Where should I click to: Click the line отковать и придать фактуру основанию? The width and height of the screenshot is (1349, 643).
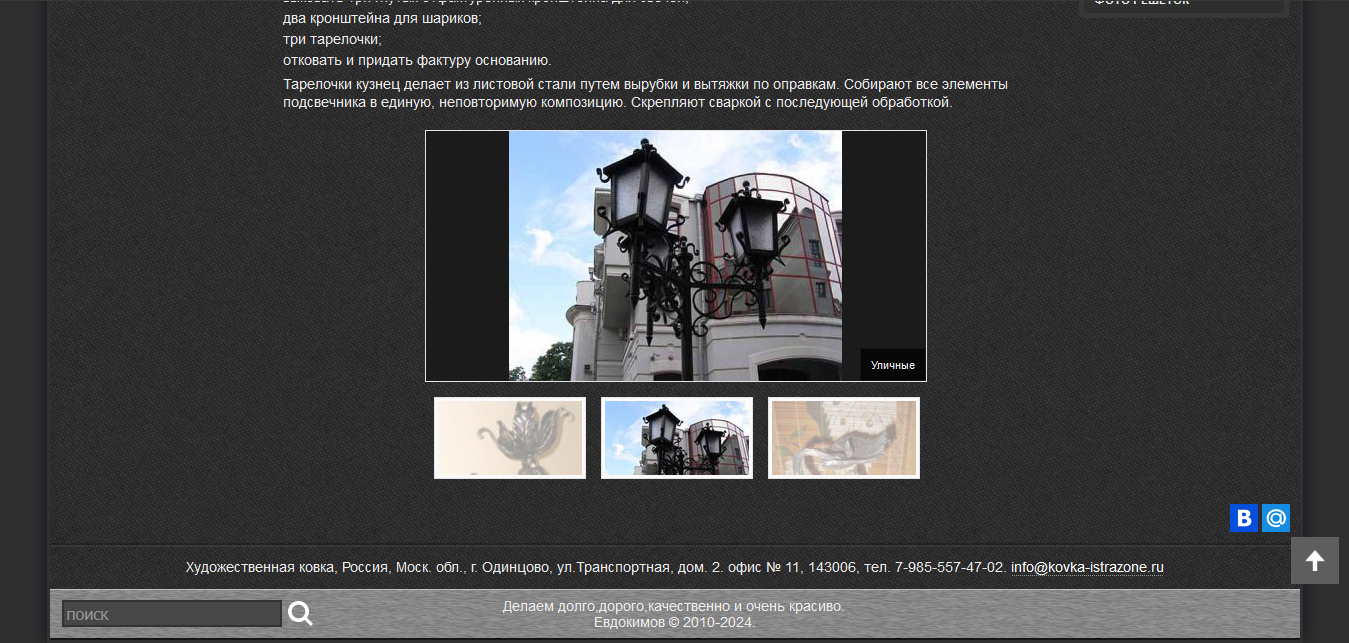click(x=417, y=60)
